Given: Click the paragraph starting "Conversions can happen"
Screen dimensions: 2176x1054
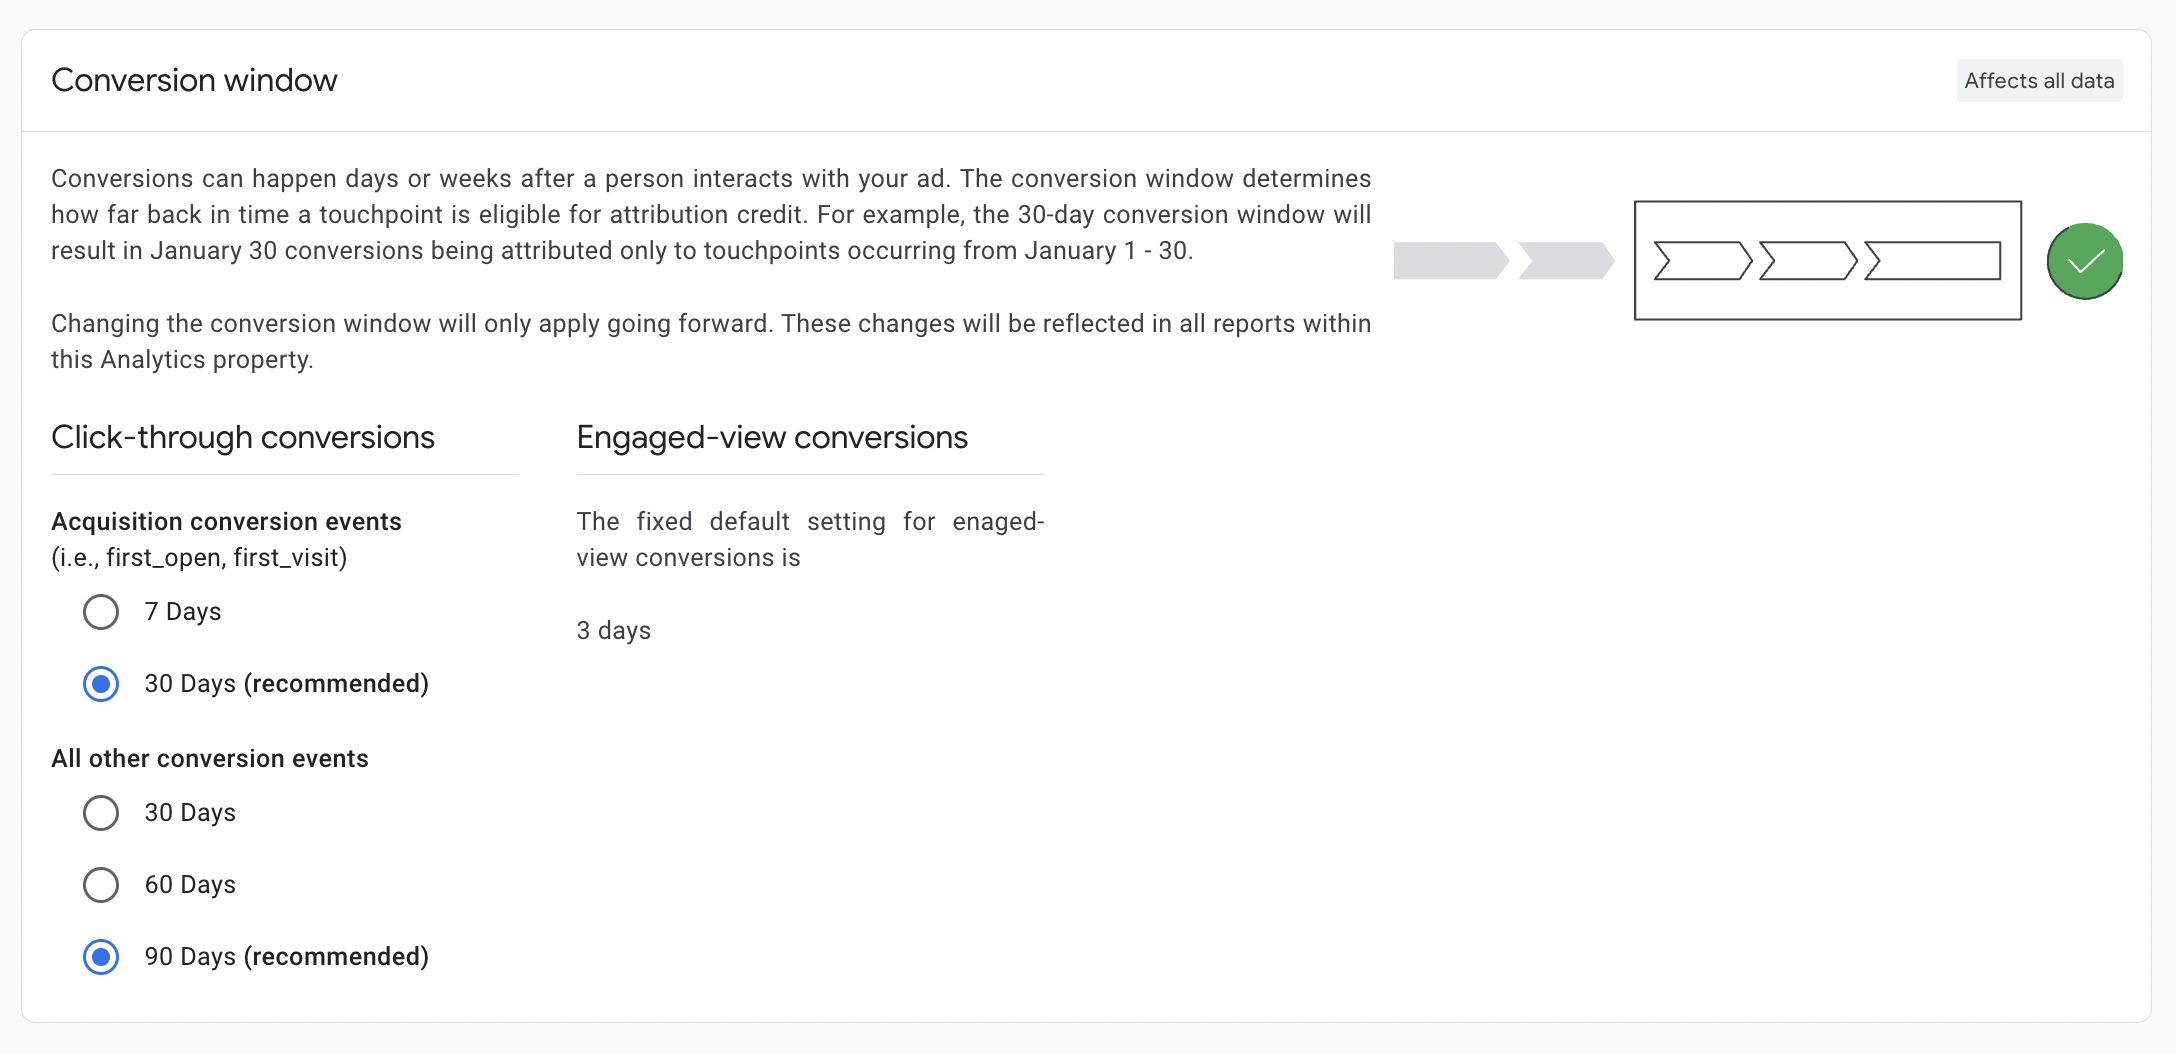Looking at the screenshot, I should [x=710, y=214].
